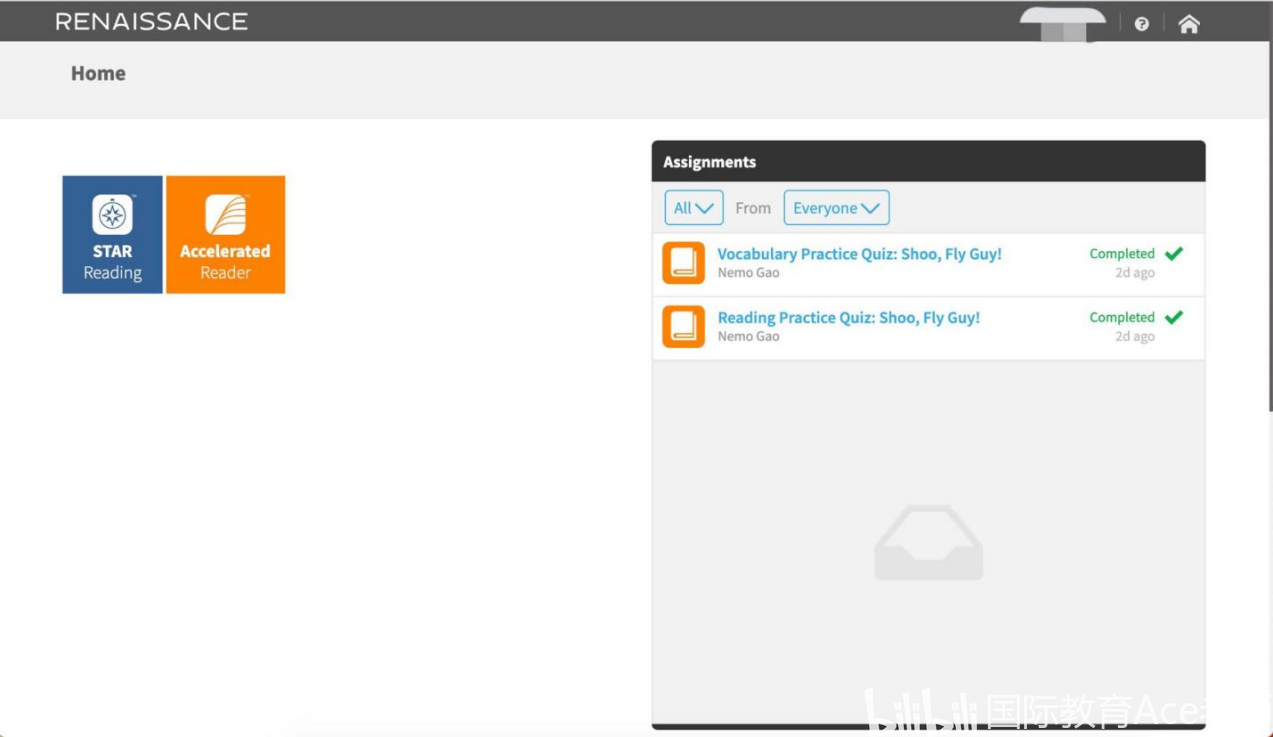Click Completed status of Reading Practice Quiz
Viewport: 1273px width, 737px height.
1122,317
